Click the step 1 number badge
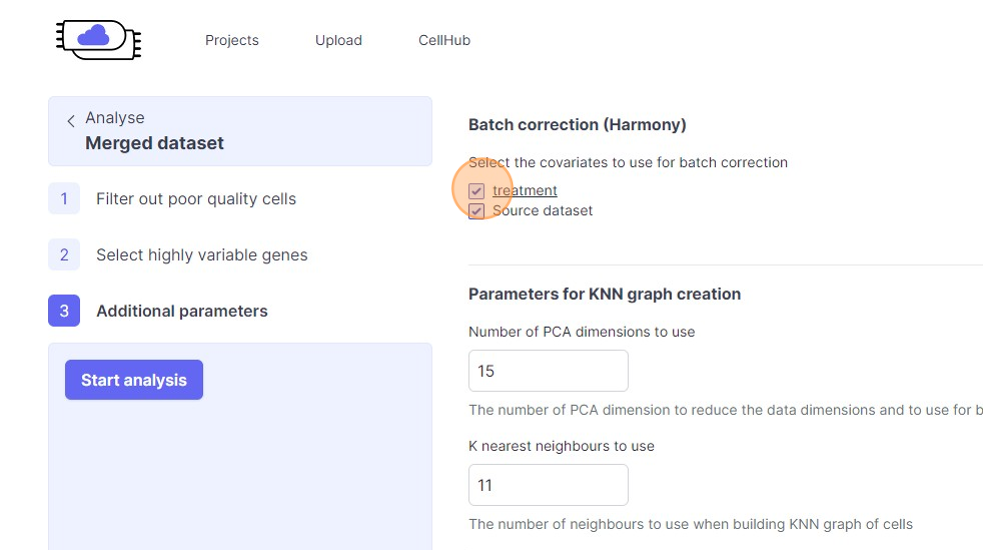This screenshot has height=550, width=983. [64, 199]
